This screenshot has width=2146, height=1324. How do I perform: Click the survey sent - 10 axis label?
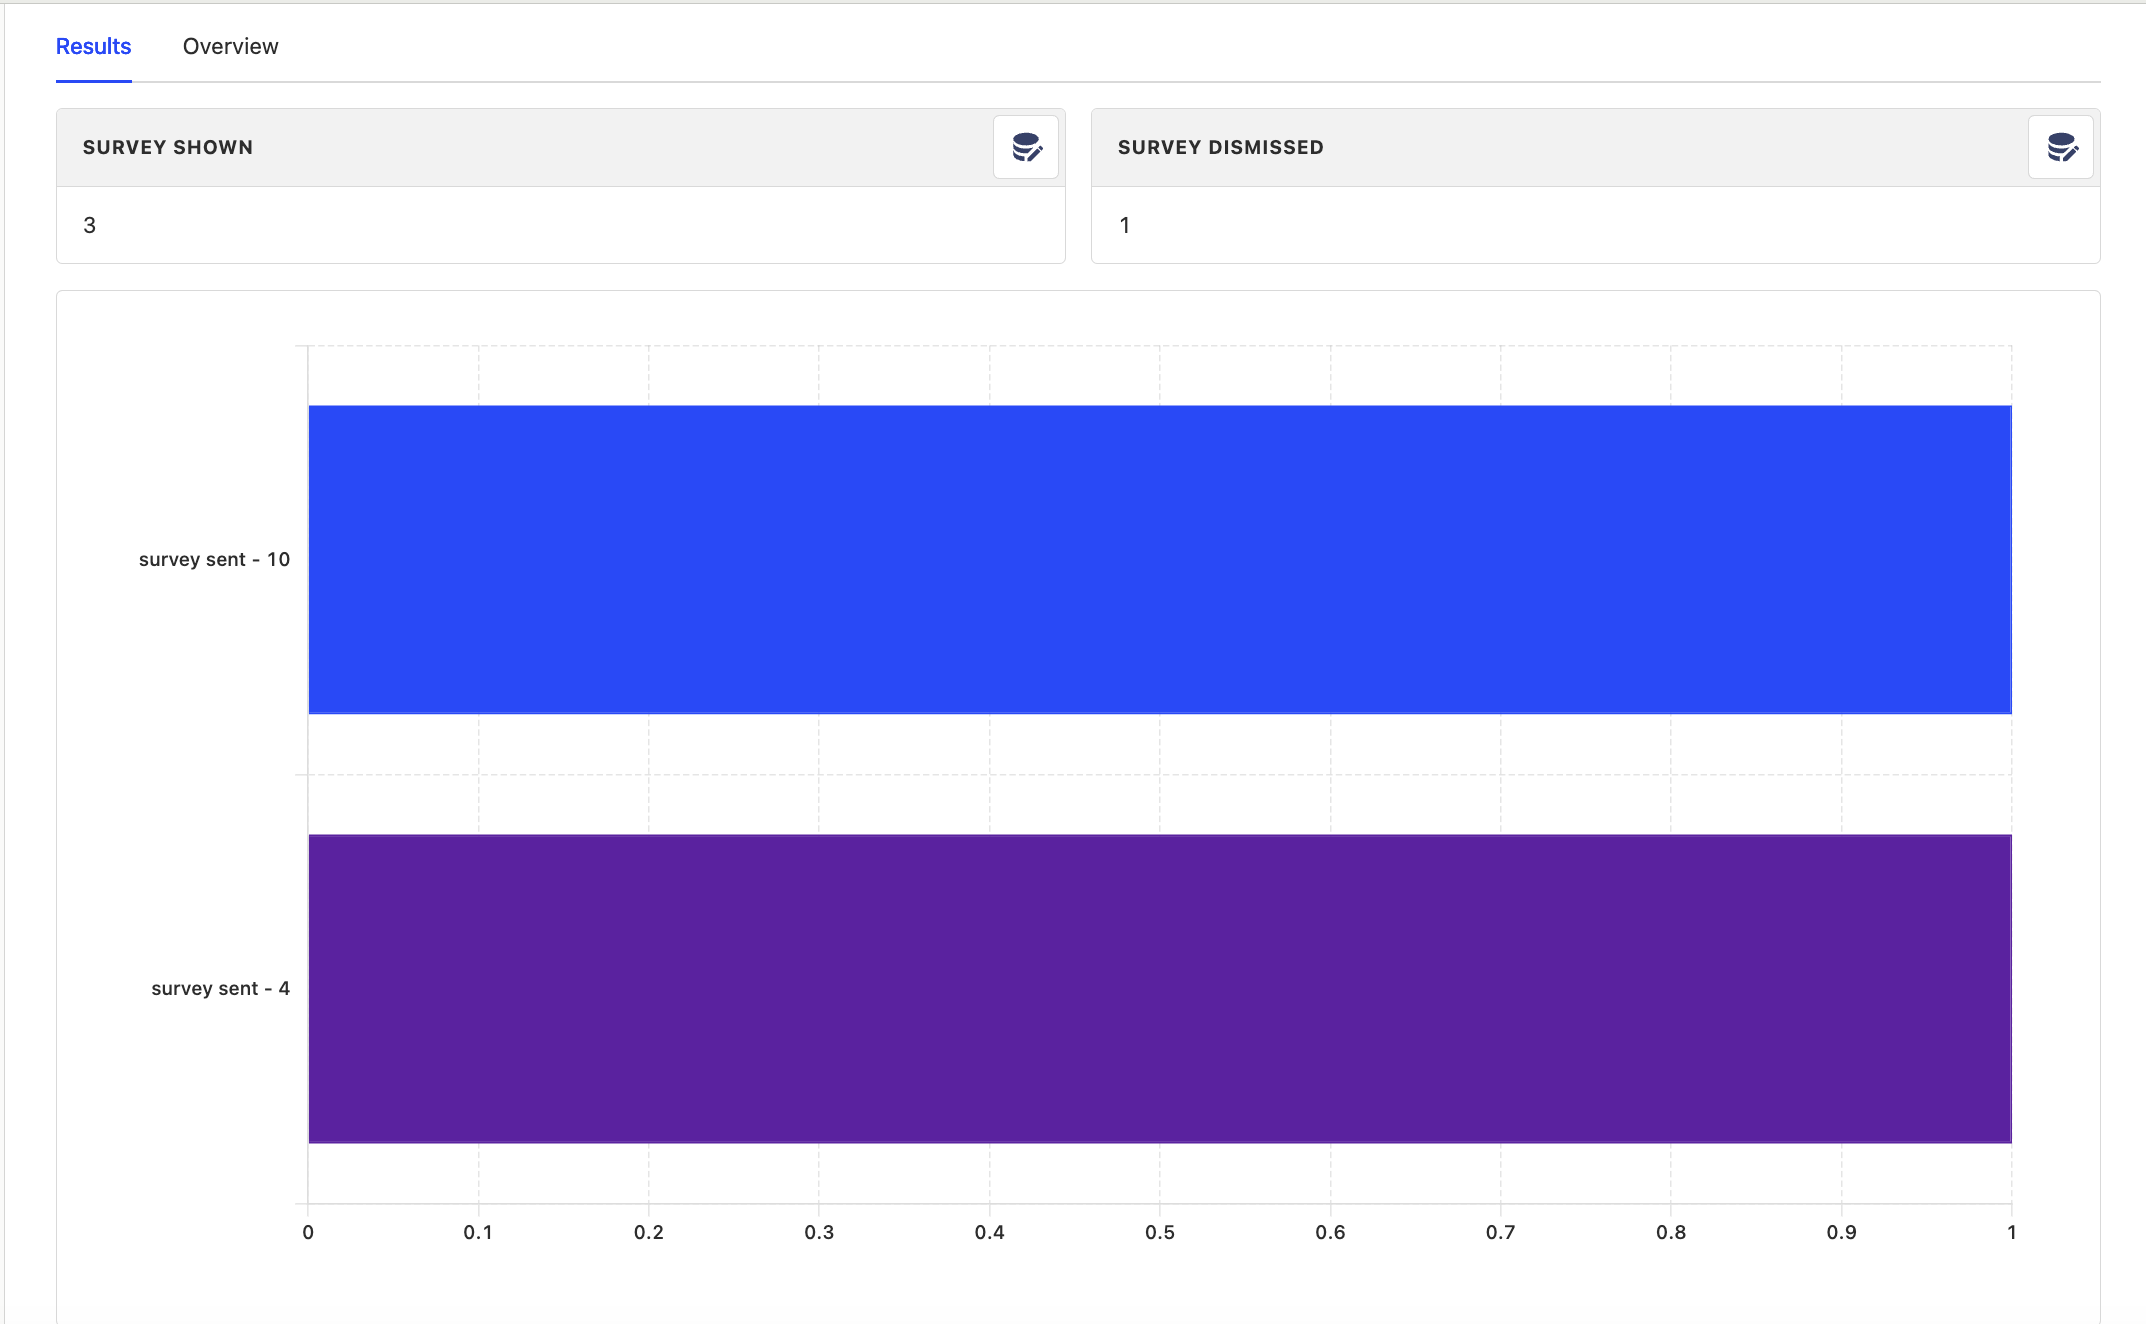click(x=214, y=559)
